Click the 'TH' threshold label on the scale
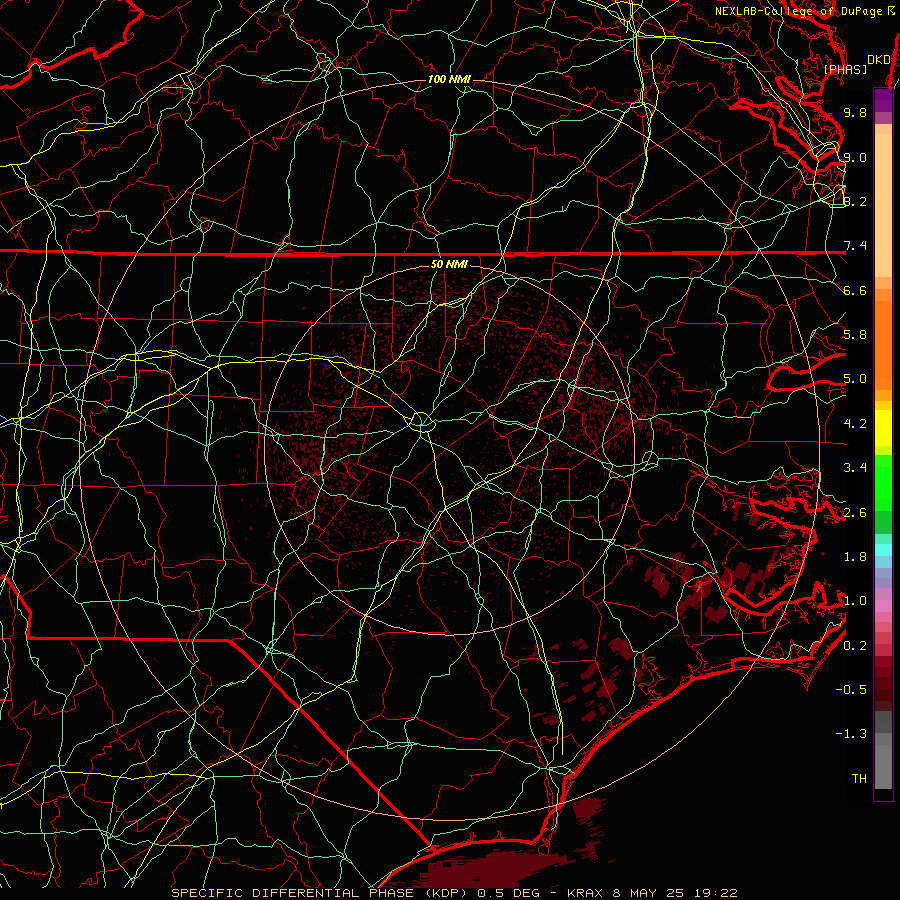Image resolution: width=900 pixels, height=900 pixels. pyautogui.click(x=859, y=779)
